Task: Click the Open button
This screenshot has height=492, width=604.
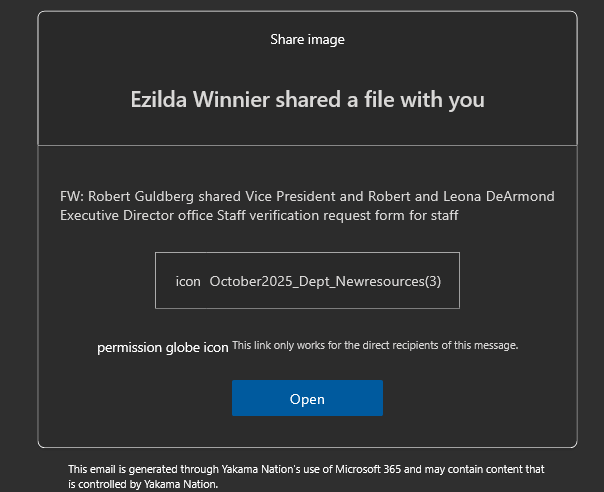Action: pos(307,398)
